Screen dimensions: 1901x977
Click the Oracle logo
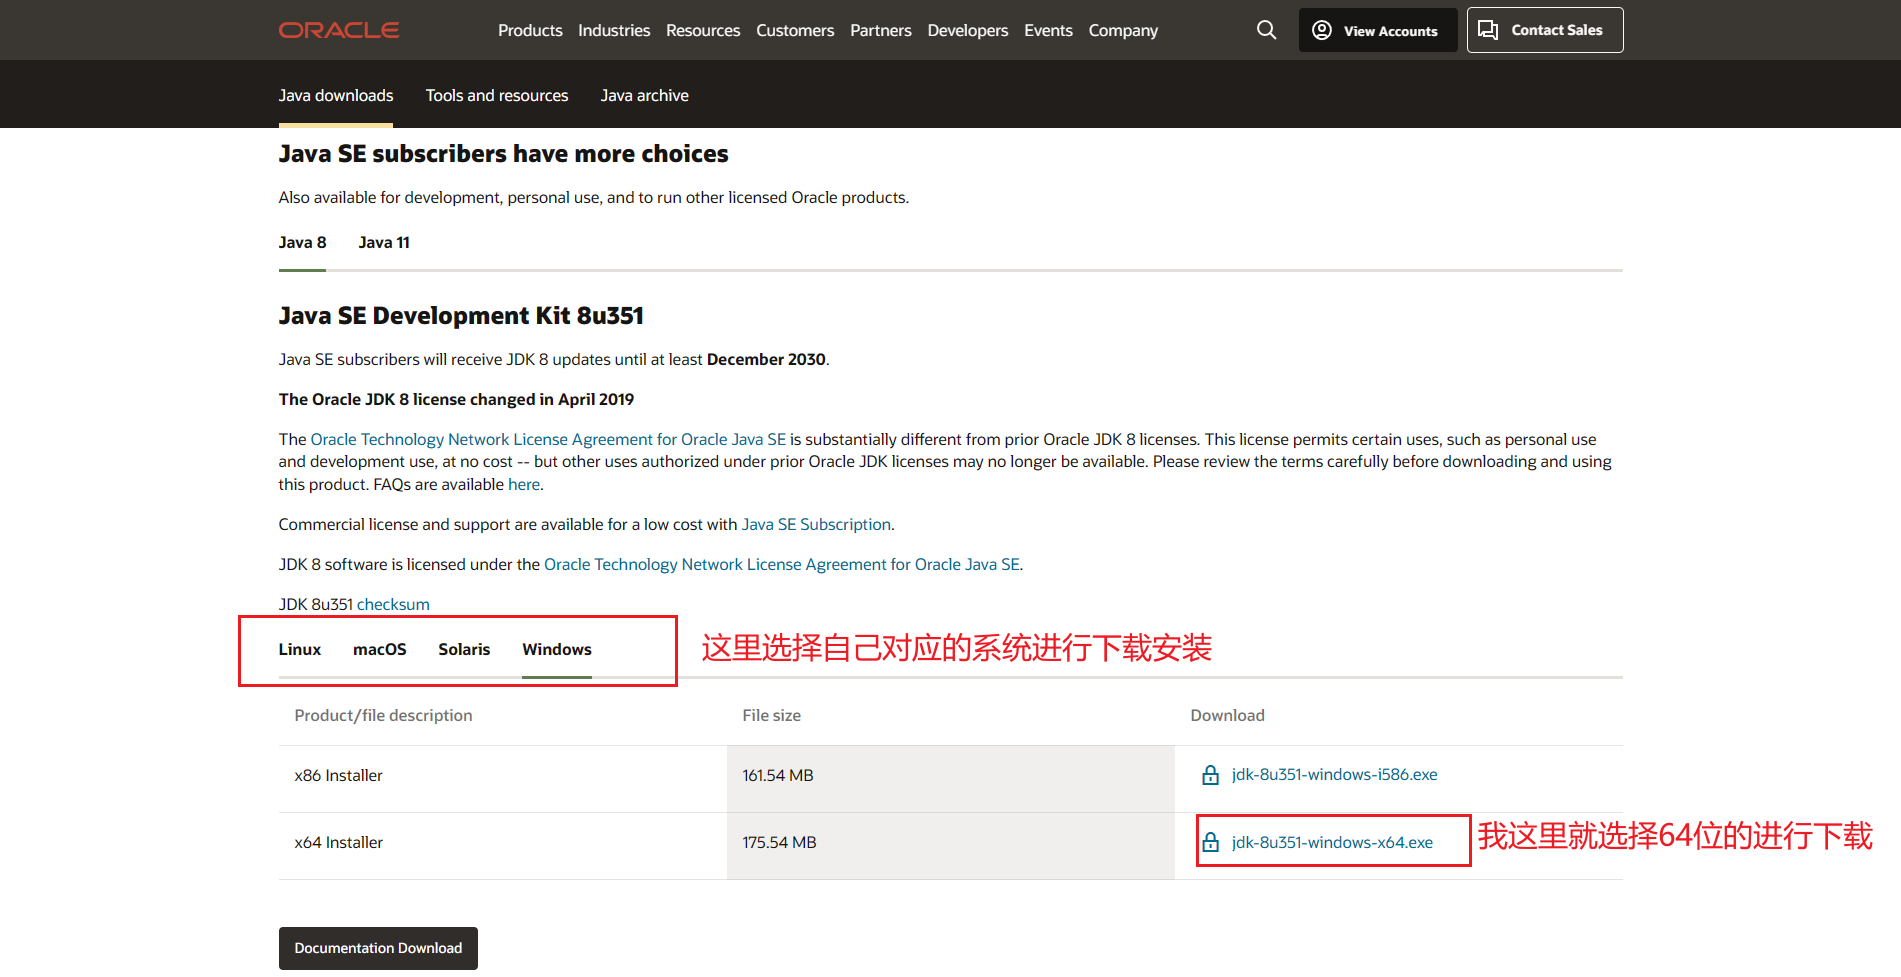click(x=339, y=30)
